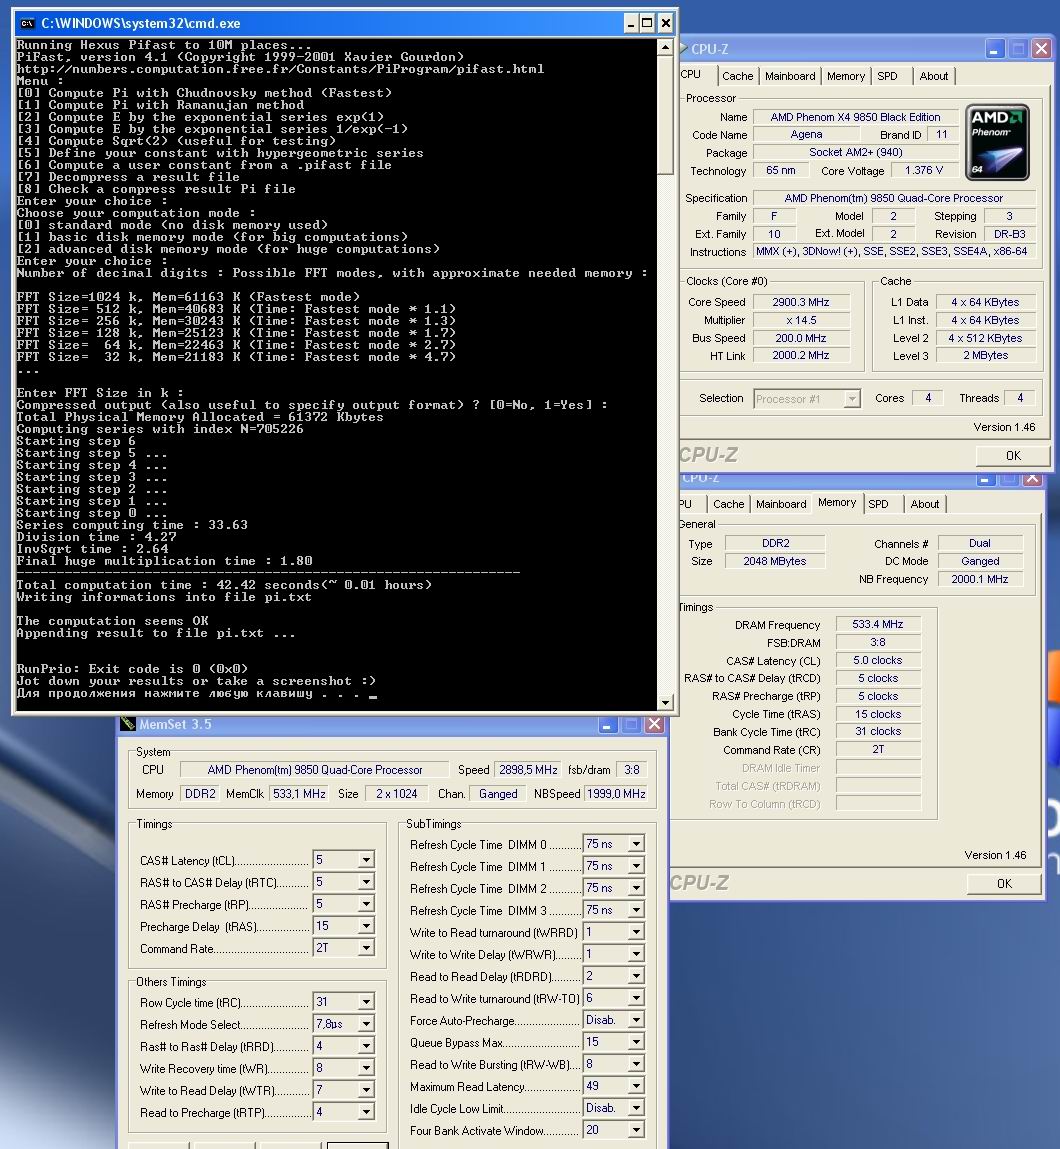Viewport: 1060px width, 1149px height.
Task: Click the cmd.exe scrollbar down arrow
Action: pyautogui.click(x=665, y=703)
